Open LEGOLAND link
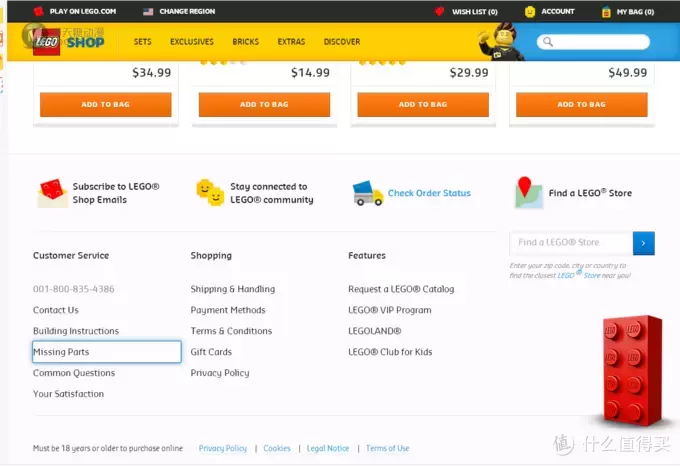Viewport: 680px width, 466px height. [x=375, y=331]
